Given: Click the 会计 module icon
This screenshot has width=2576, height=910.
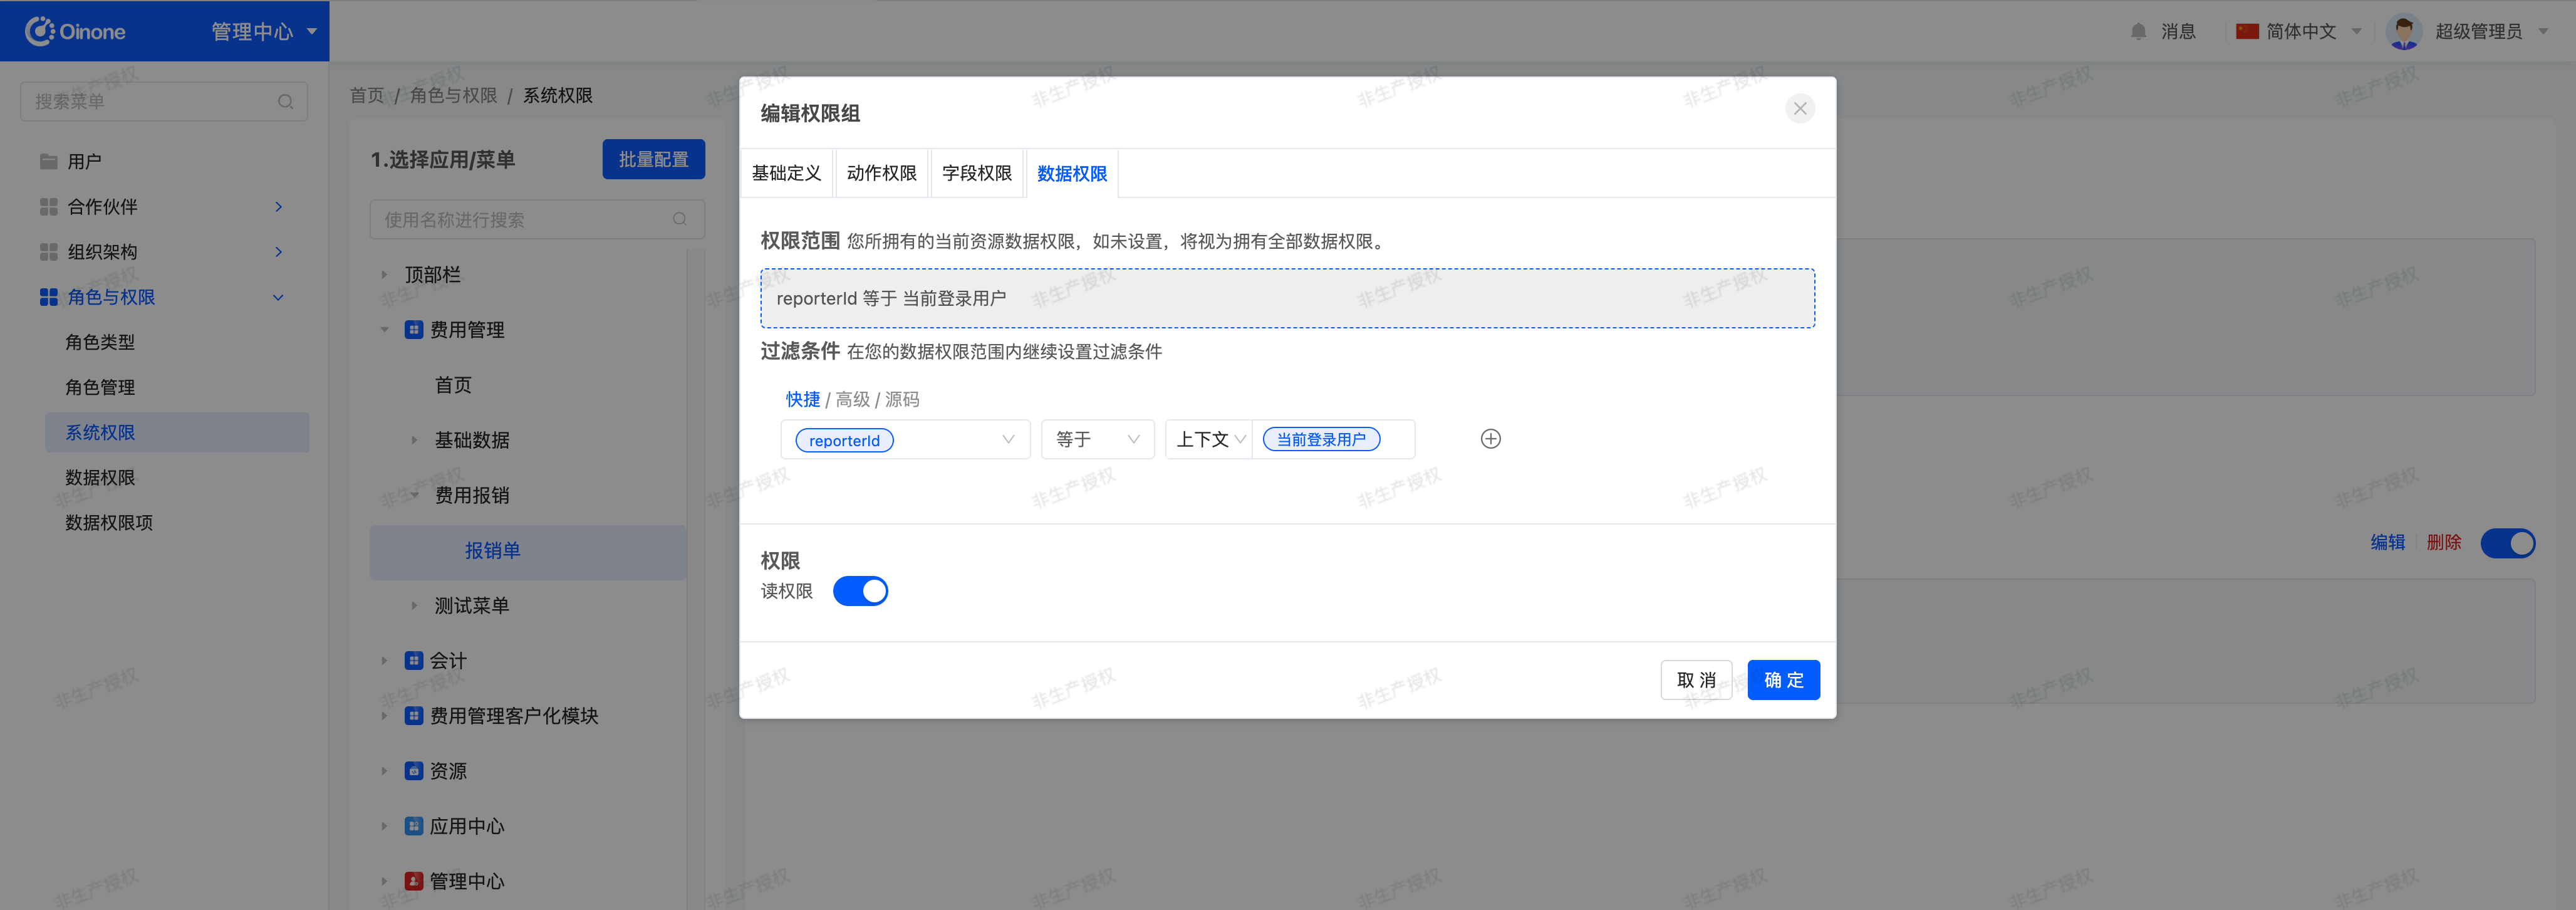Looking at the screenshot, I should click(x=413, y=660).
